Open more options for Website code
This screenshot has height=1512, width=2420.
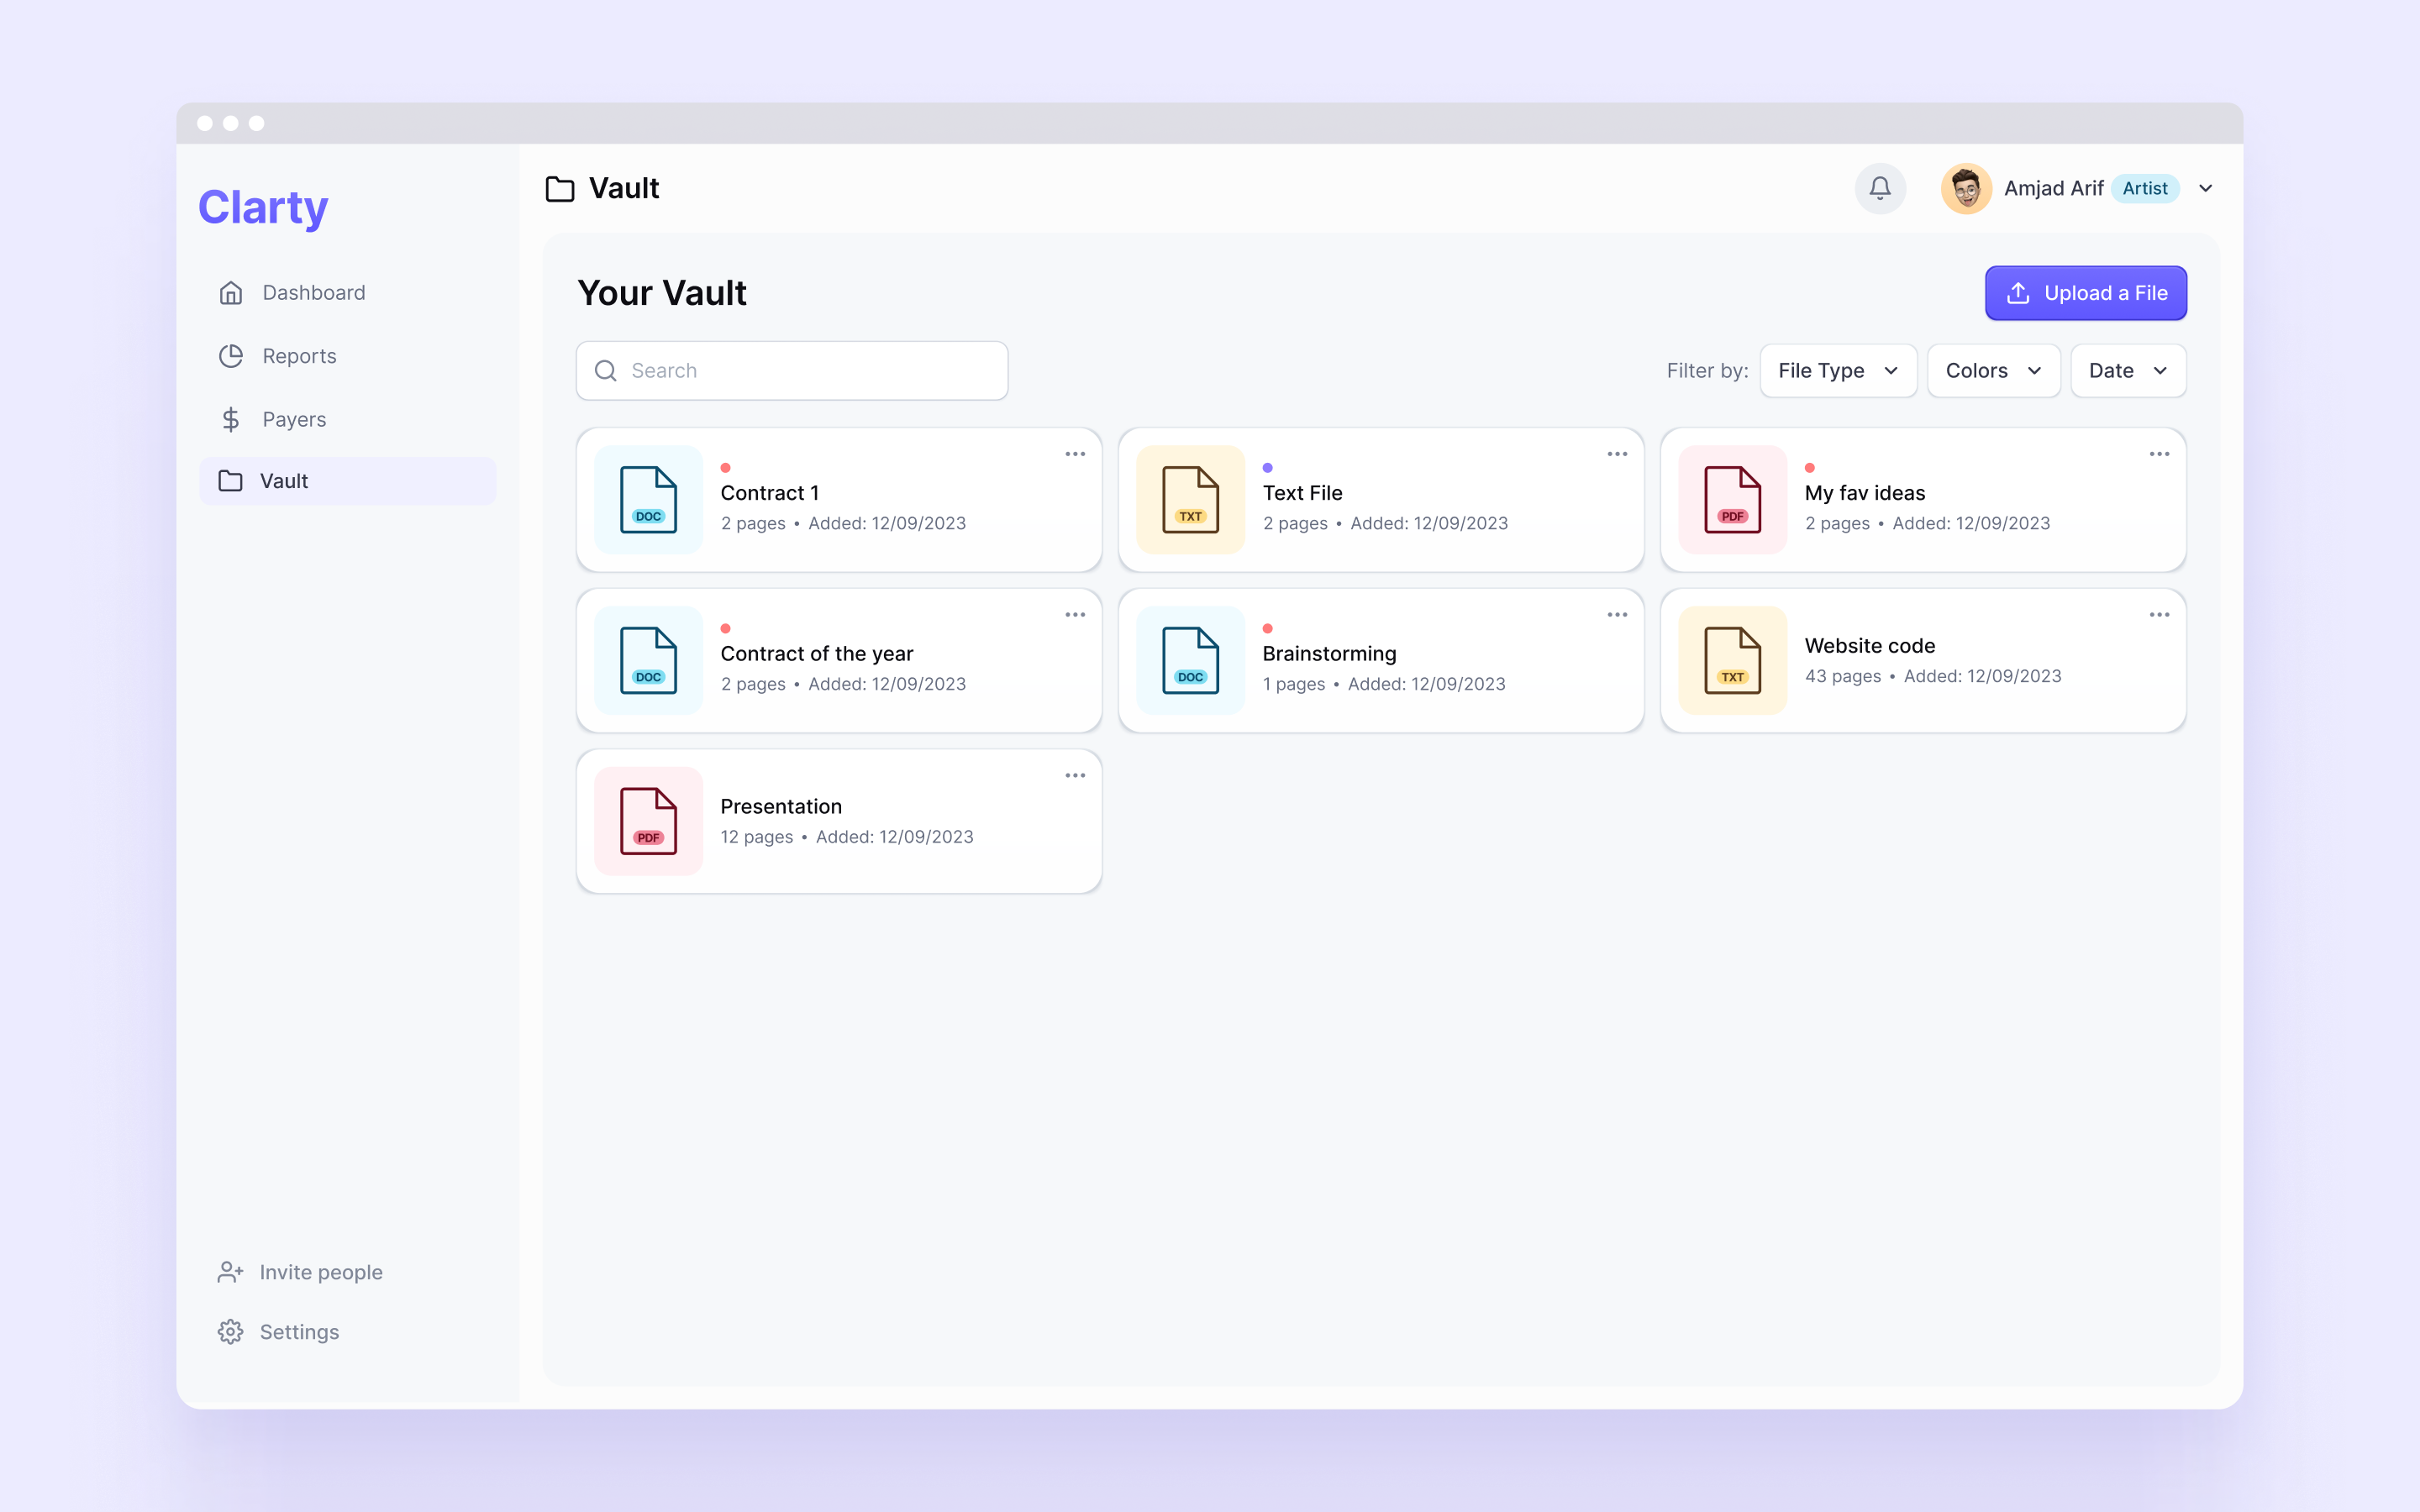click(2159, 615)
